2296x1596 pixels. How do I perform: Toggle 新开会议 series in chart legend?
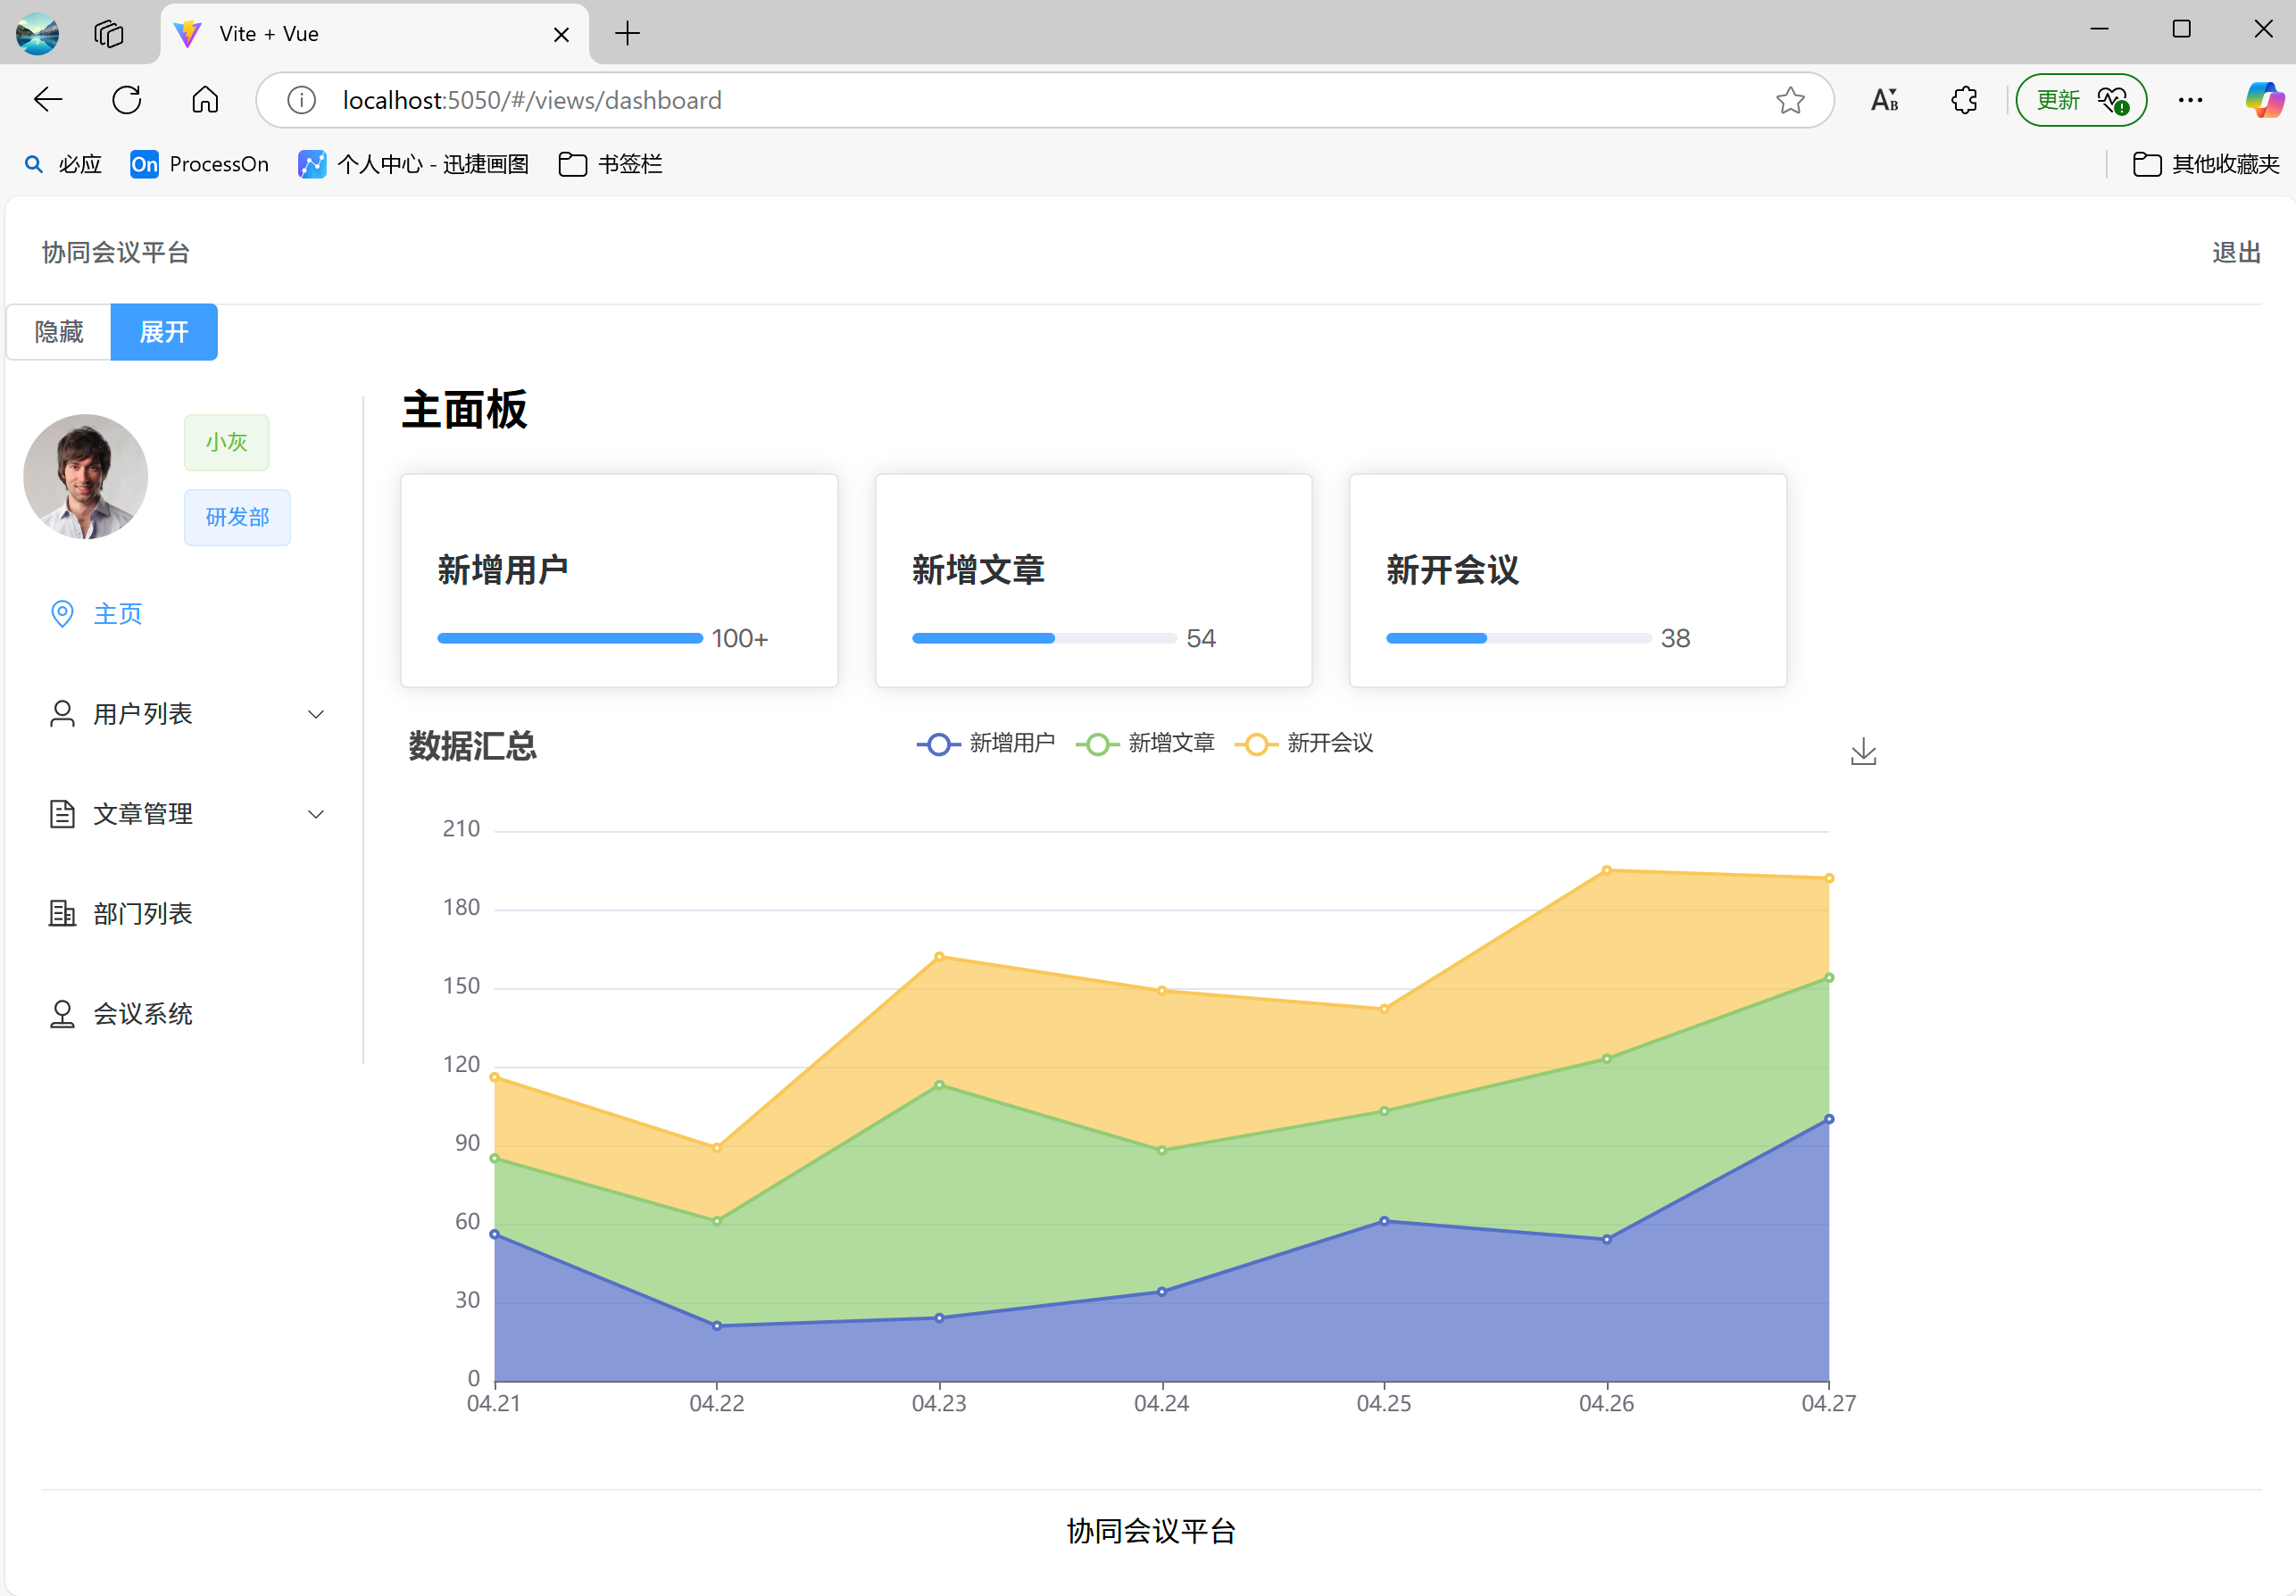[x=1305, y=743]
